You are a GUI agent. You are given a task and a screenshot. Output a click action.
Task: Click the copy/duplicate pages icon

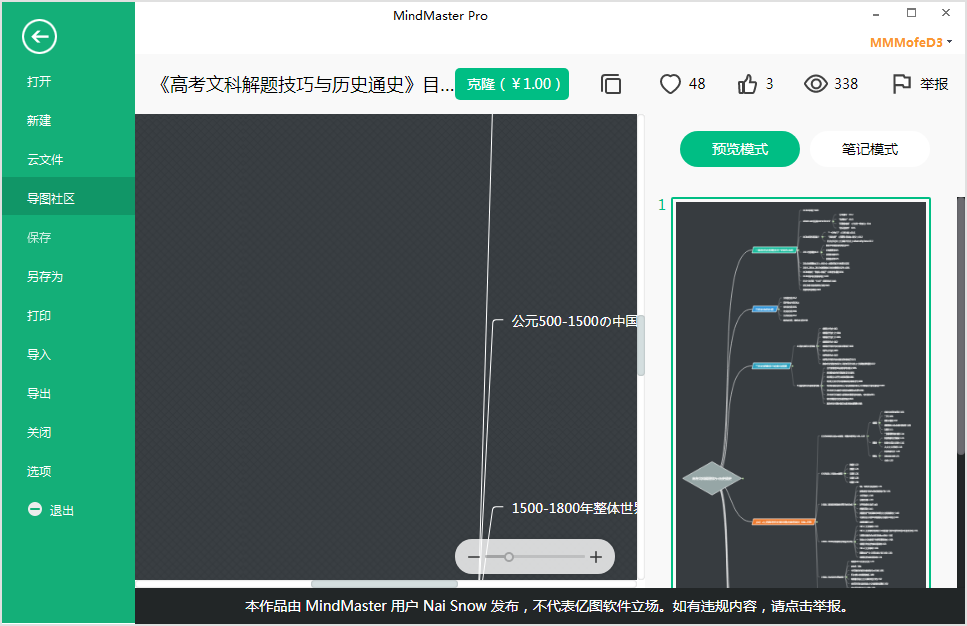[x=611, y=84]
